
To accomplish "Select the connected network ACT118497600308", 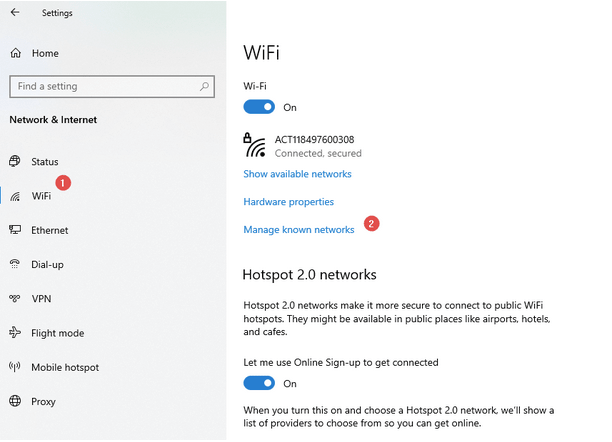I will click(x=314, y=139).
